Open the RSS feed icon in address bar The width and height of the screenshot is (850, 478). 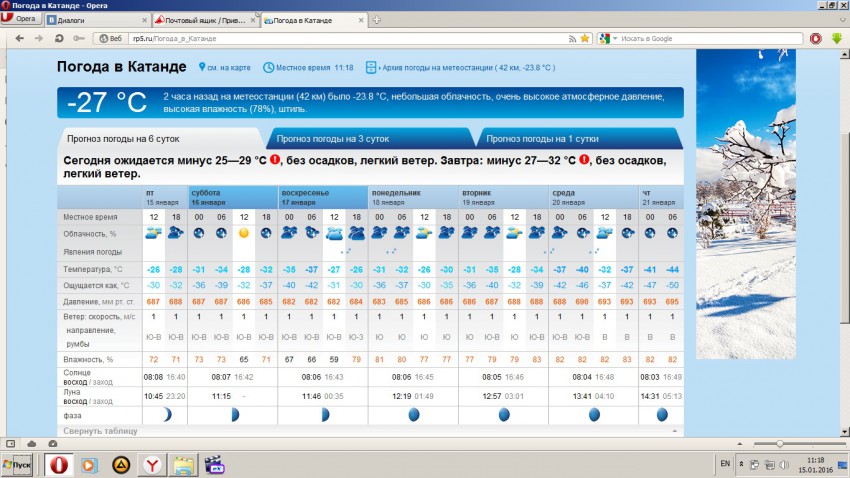point(571,38)
